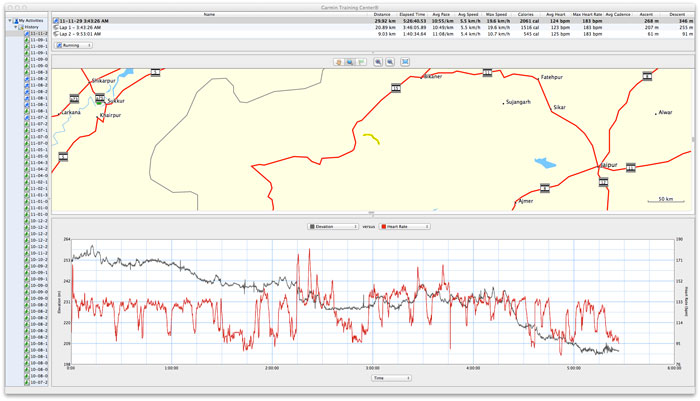Click the 10:49/km pace cell
Viewport: 700px width, 401px height.
(442, 27)
